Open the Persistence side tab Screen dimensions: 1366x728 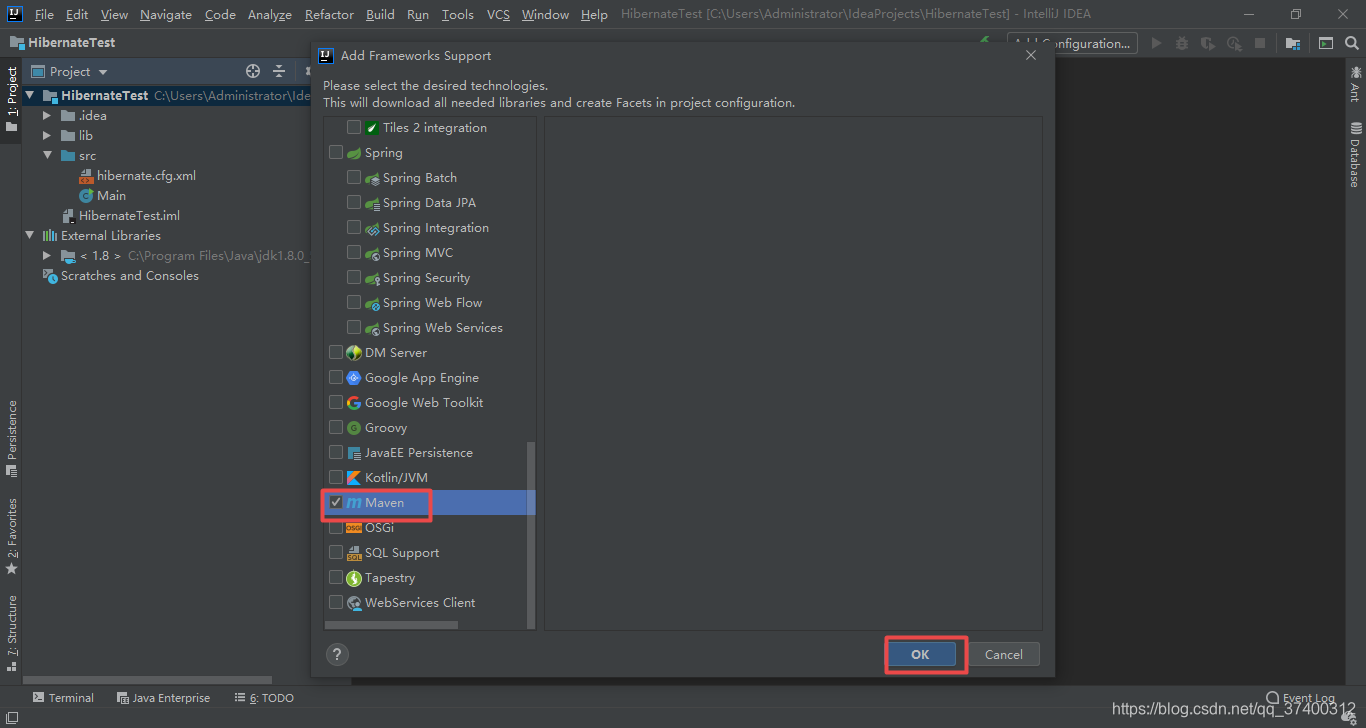click(x=12, y=438)
